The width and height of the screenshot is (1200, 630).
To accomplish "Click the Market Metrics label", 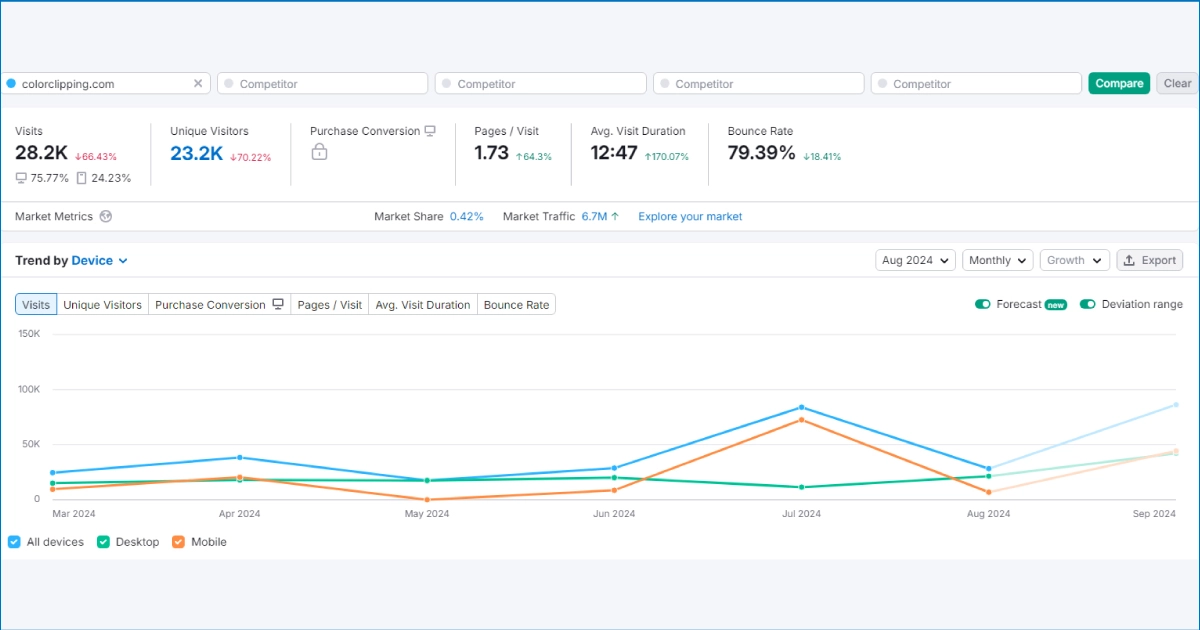I will 54,216.
